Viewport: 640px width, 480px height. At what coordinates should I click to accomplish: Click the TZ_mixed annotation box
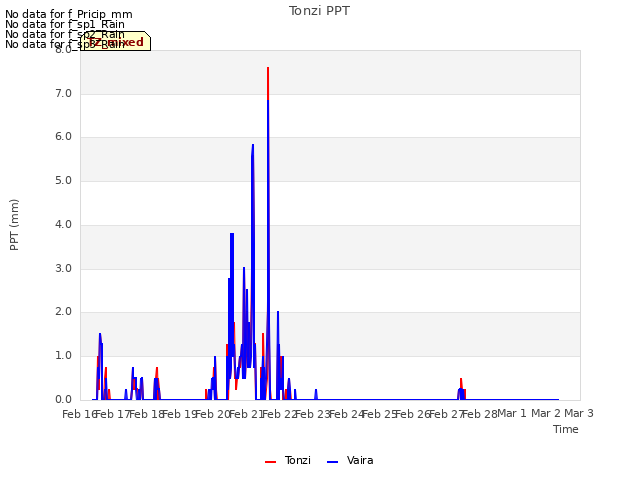(116, 41)
